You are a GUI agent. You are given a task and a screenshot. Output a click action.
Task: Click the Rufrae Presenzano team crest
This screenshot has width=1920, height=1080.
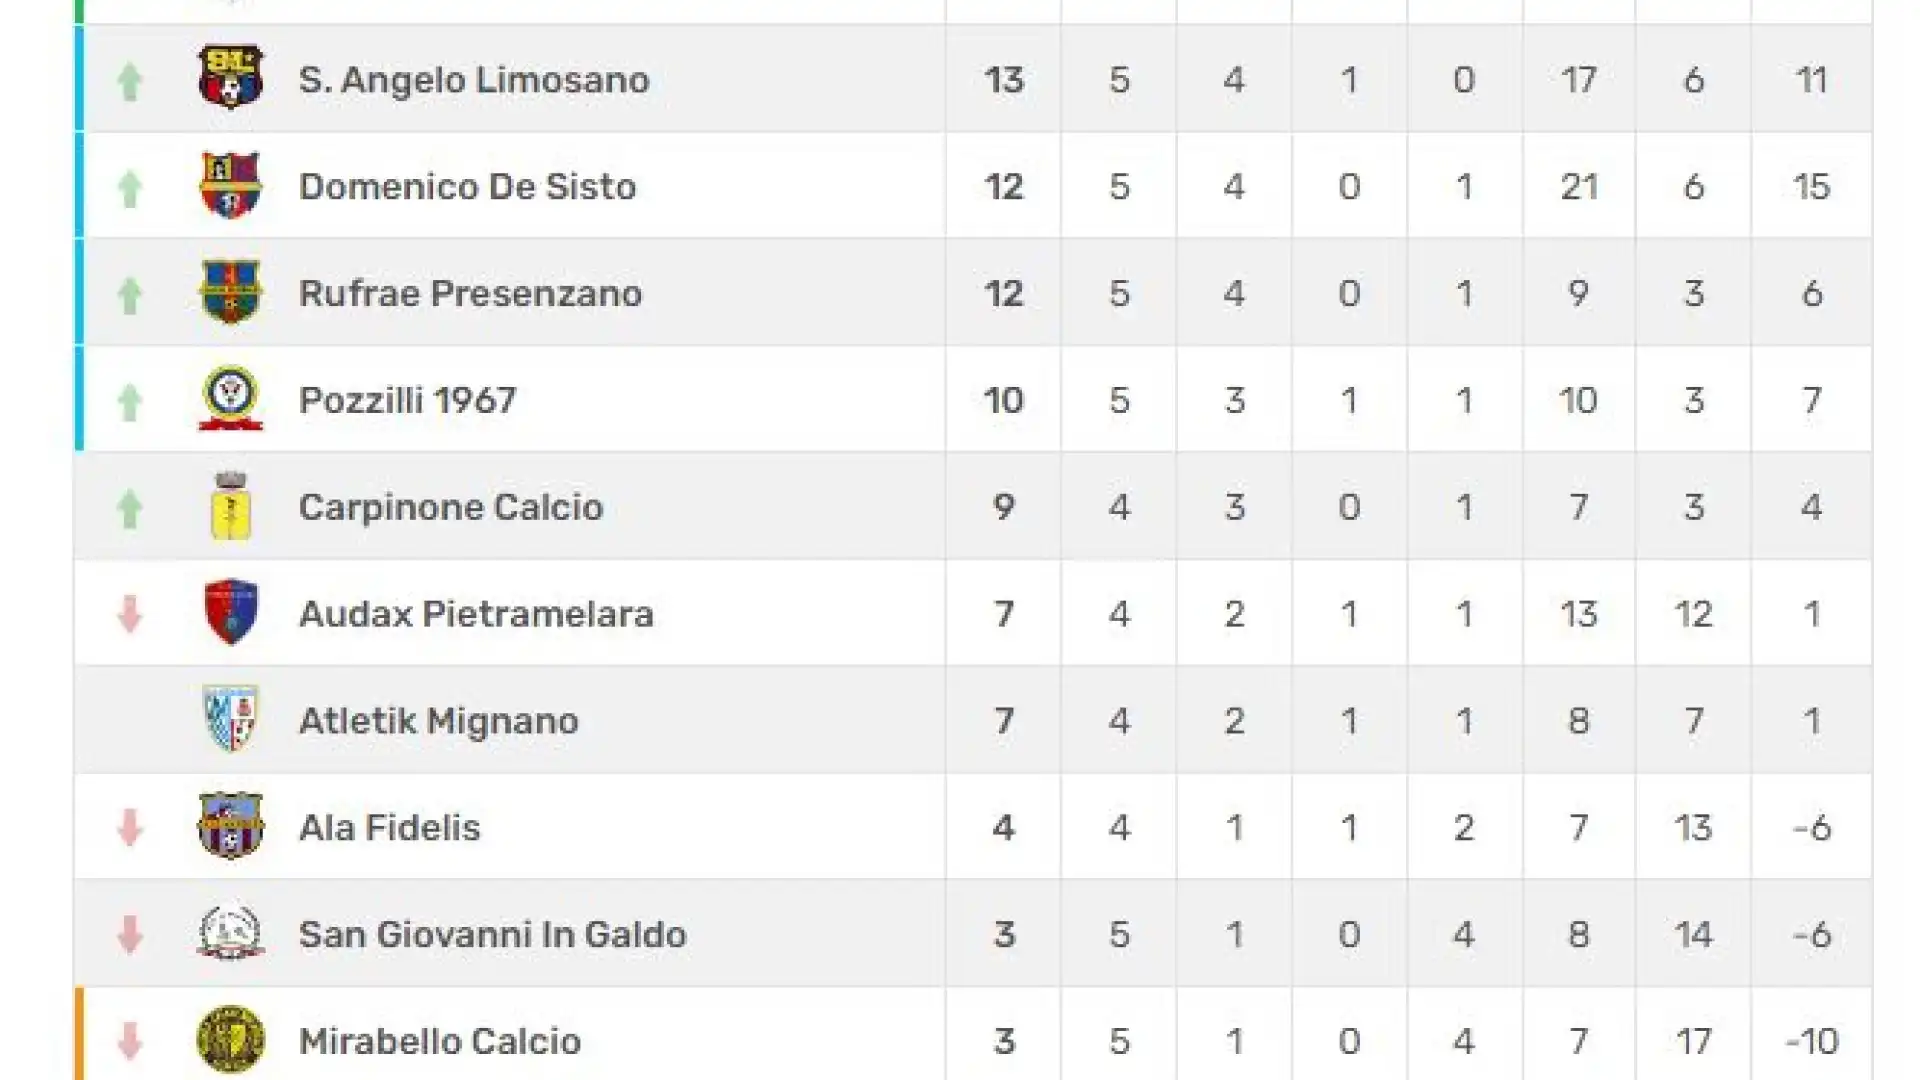231,292
